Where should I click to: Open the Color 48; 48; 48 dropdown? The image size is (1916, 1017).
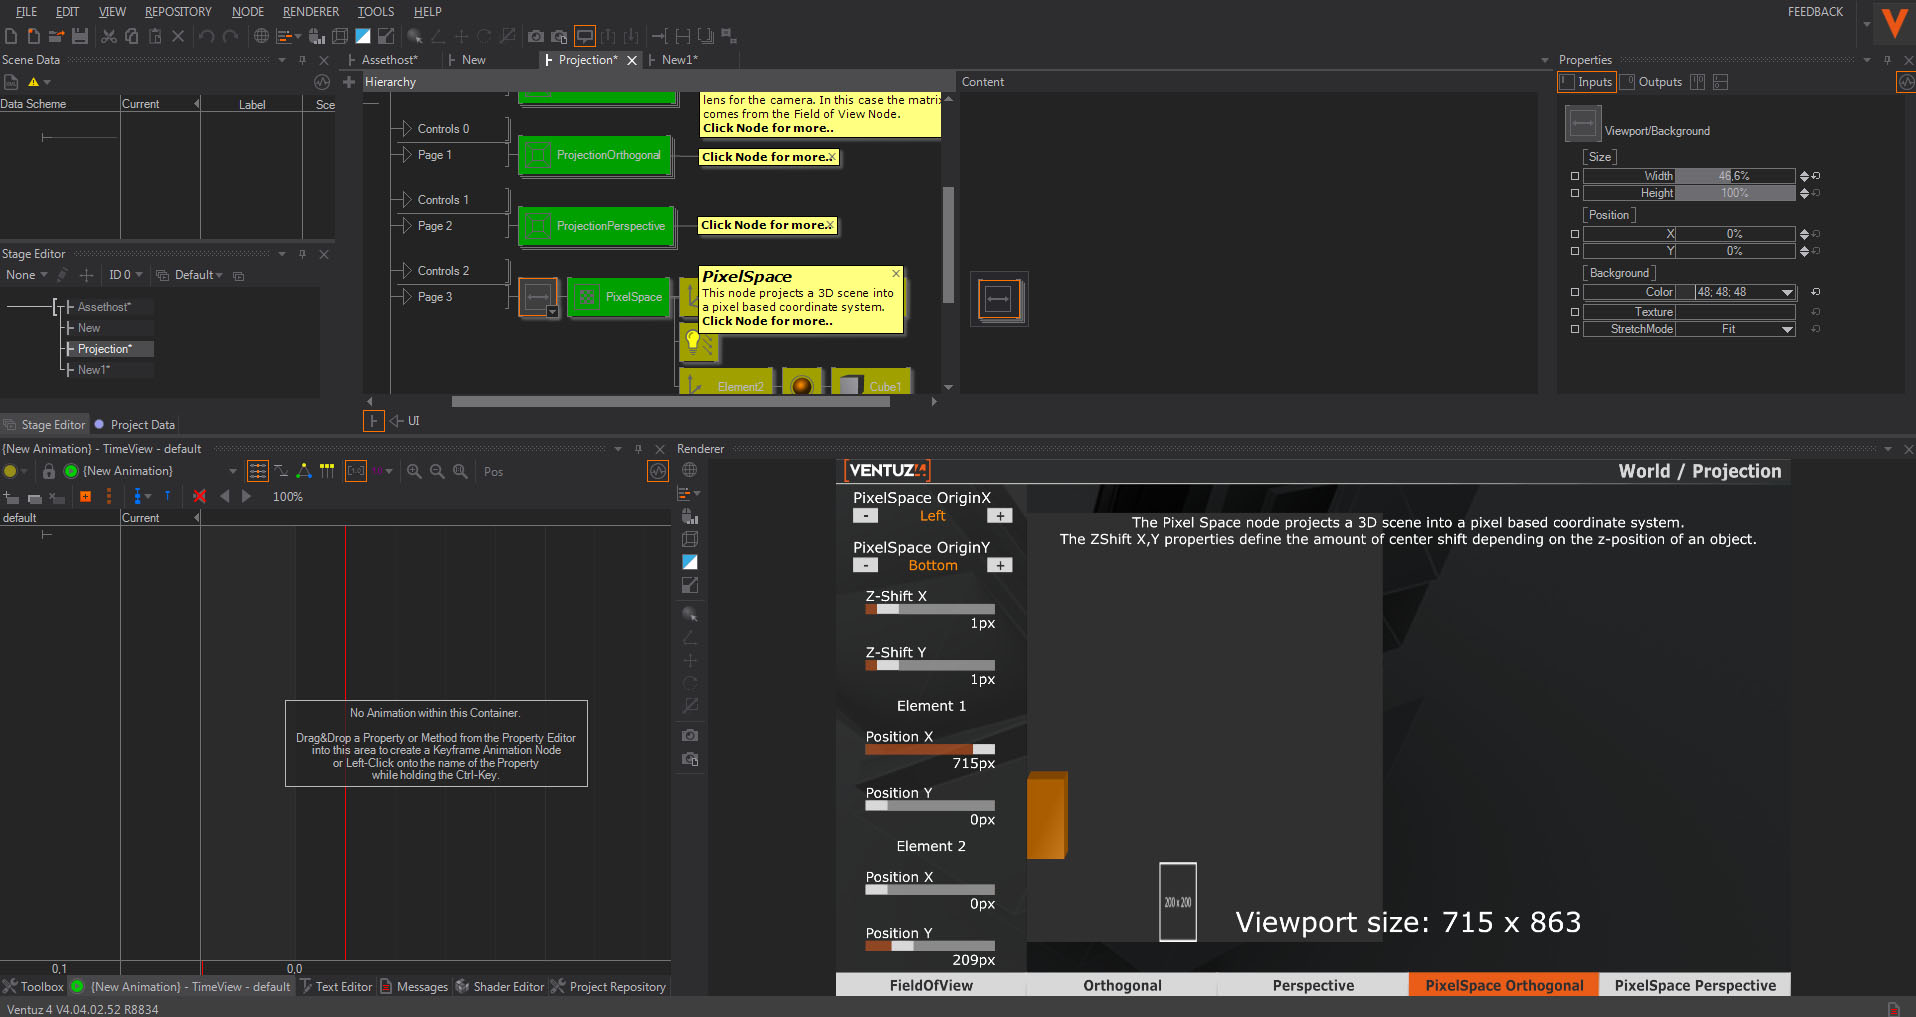(1787, 292)
